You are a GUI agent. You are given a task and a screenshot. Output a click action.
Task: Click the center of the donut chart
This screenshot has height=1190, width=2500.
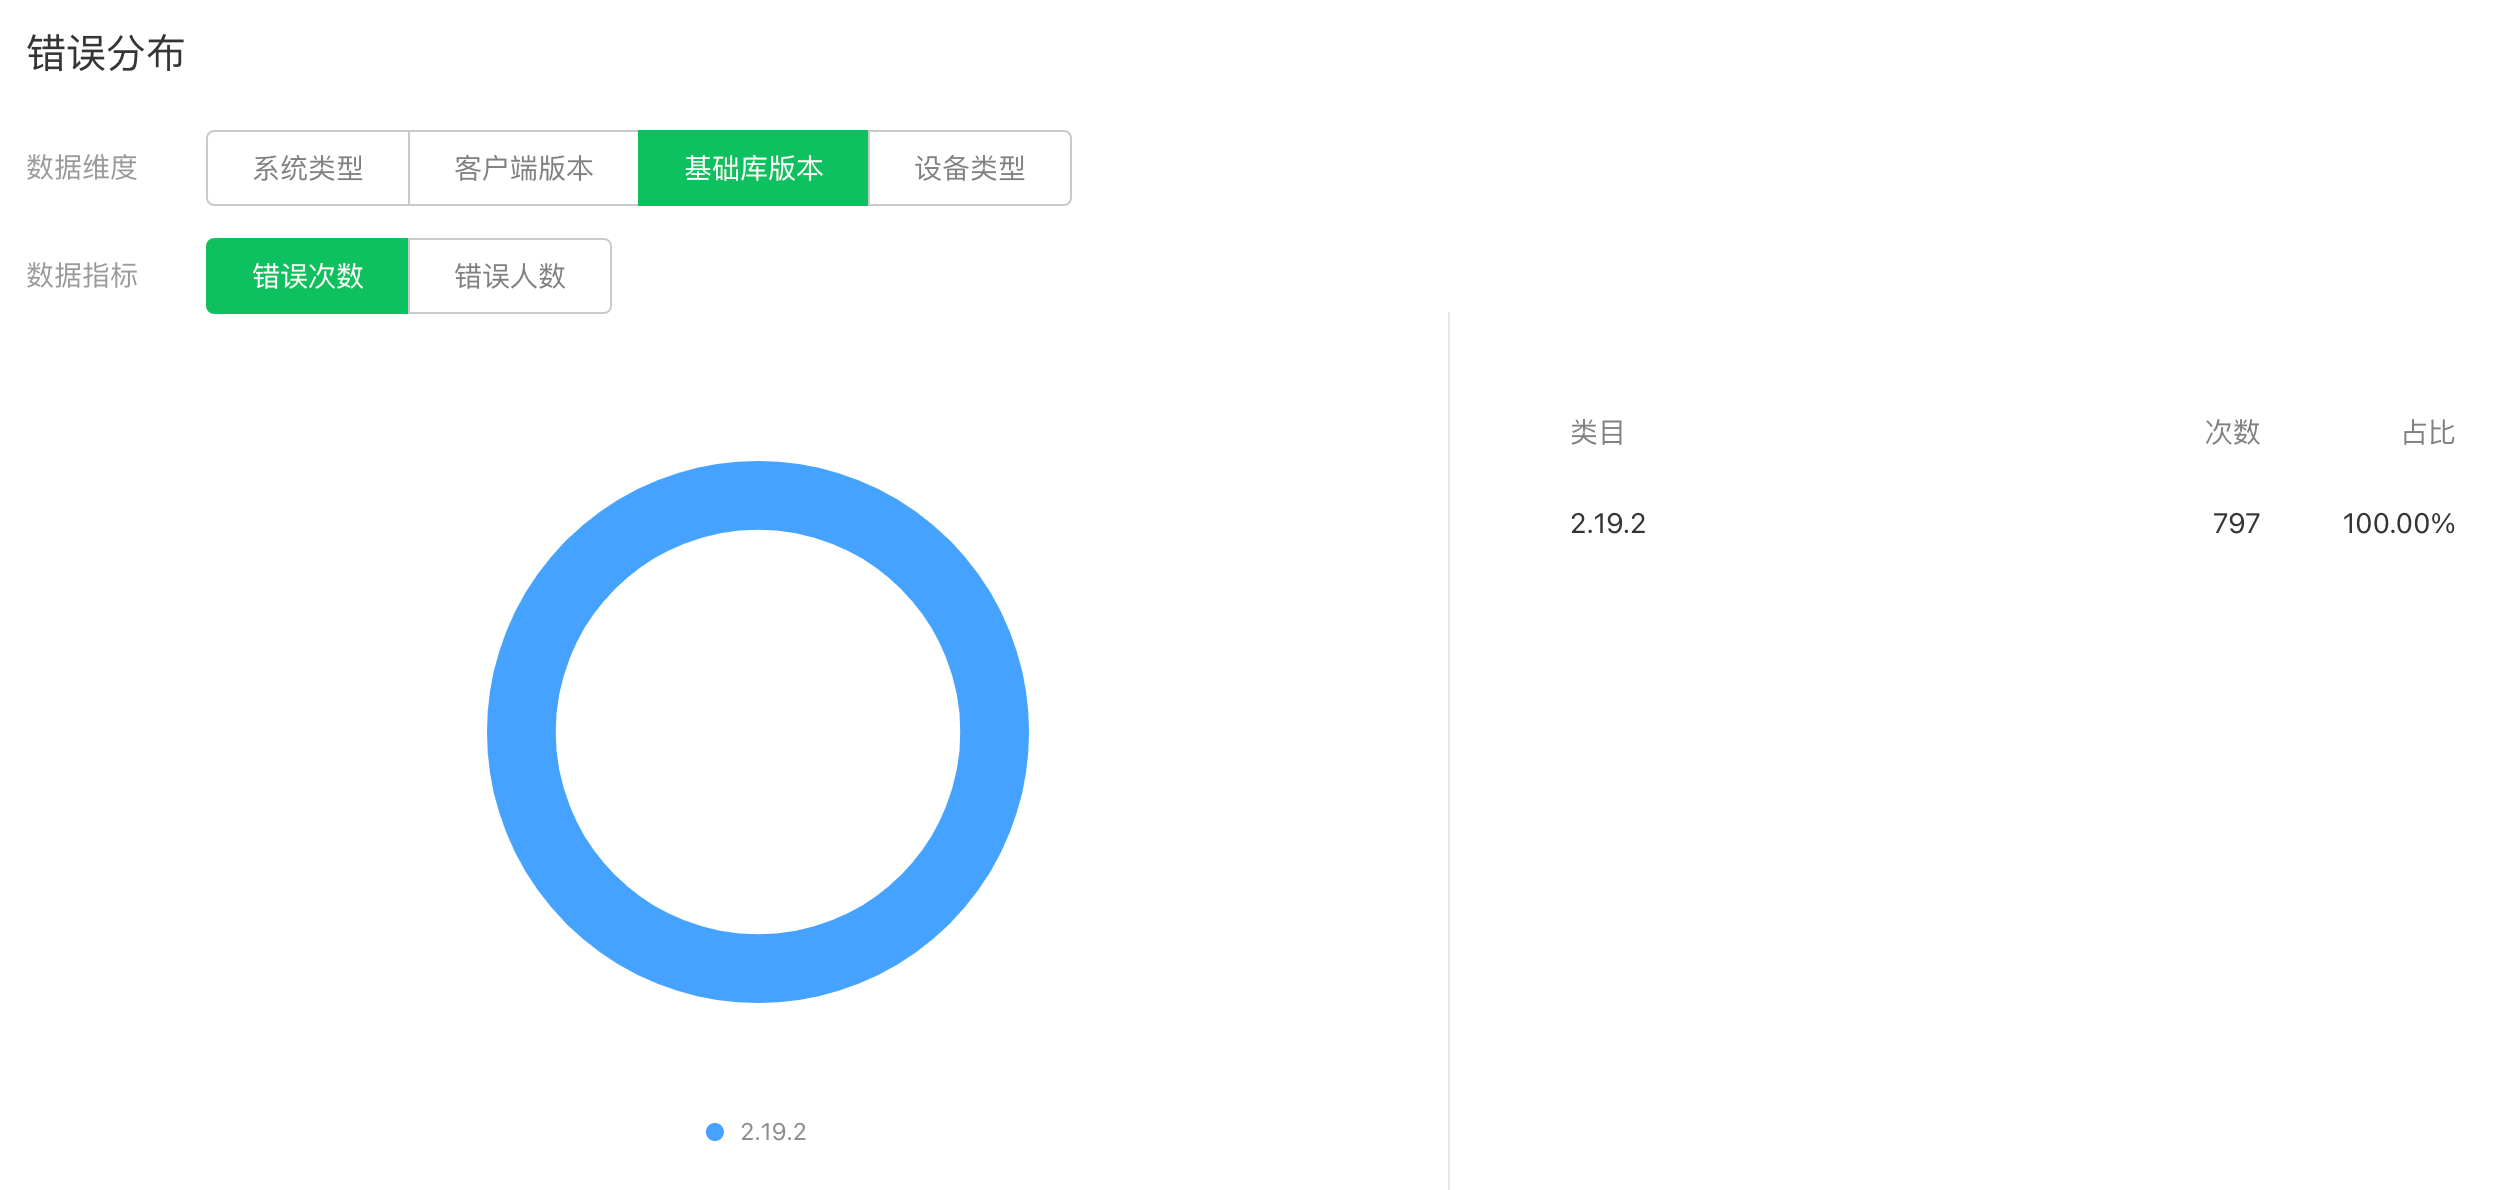coord(758,732)
